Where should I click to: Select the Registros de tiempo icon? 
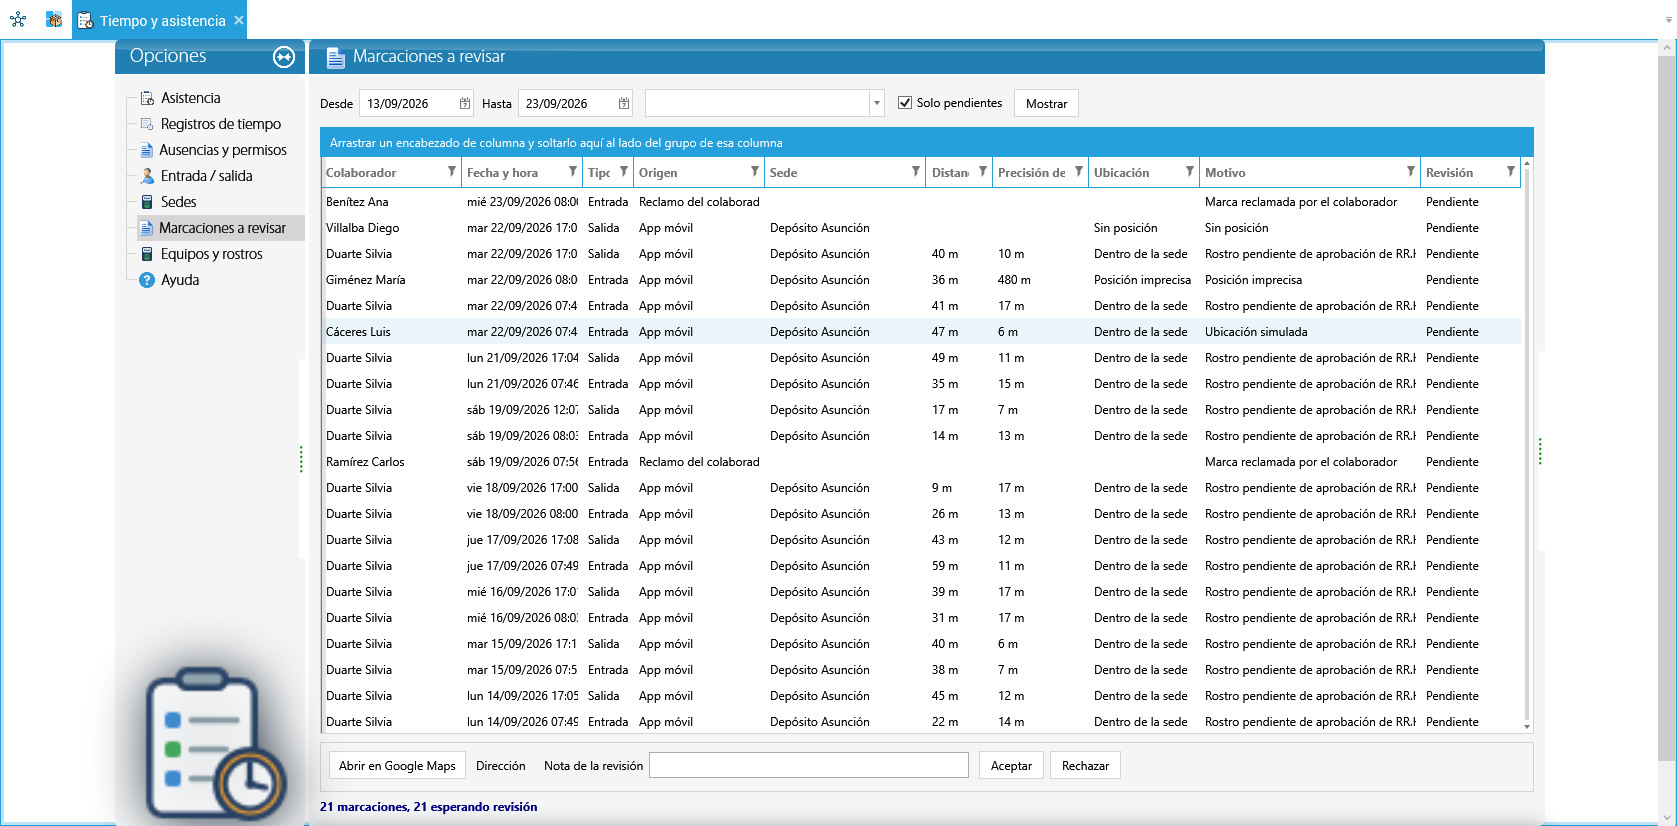point(147,124)
